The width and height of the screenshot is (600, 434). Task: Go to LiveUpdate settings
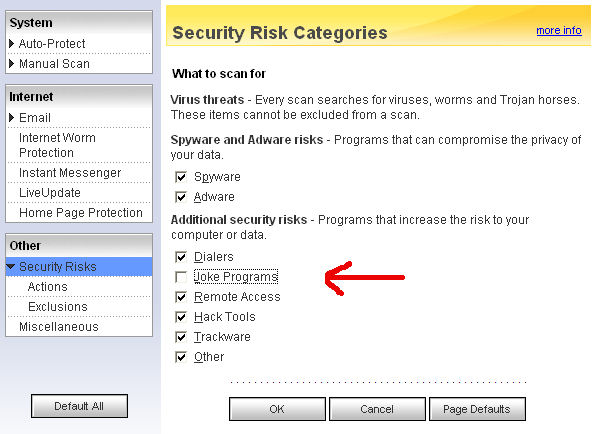pyautogui.click(x=50, y=193)
